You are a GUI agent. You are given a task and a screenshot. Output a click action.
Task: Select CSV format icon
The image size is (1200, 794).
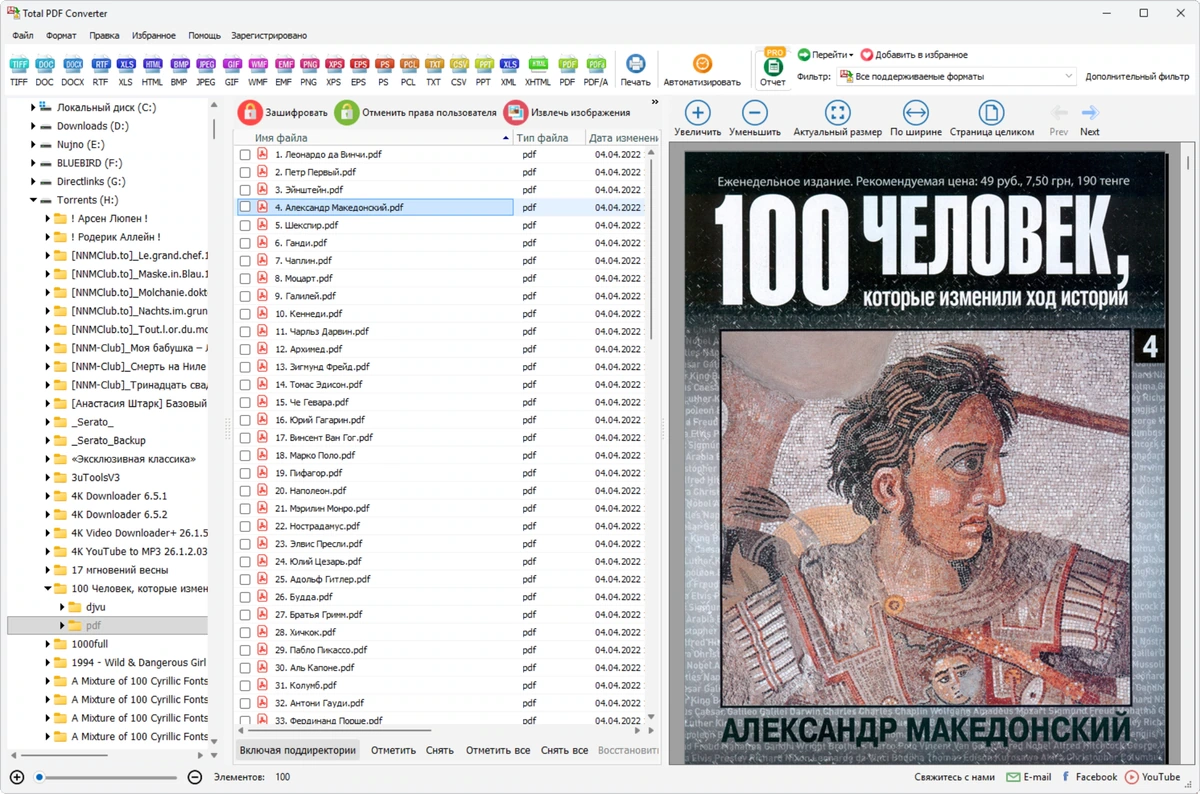coord(459,70)
